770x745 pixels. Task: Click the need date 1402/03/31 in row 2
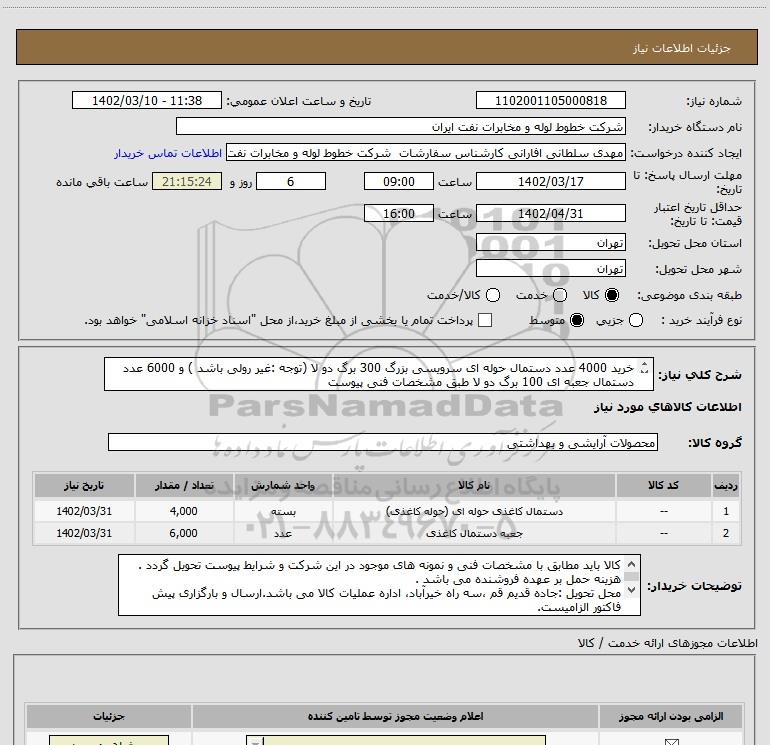click(x=84, y=533)
